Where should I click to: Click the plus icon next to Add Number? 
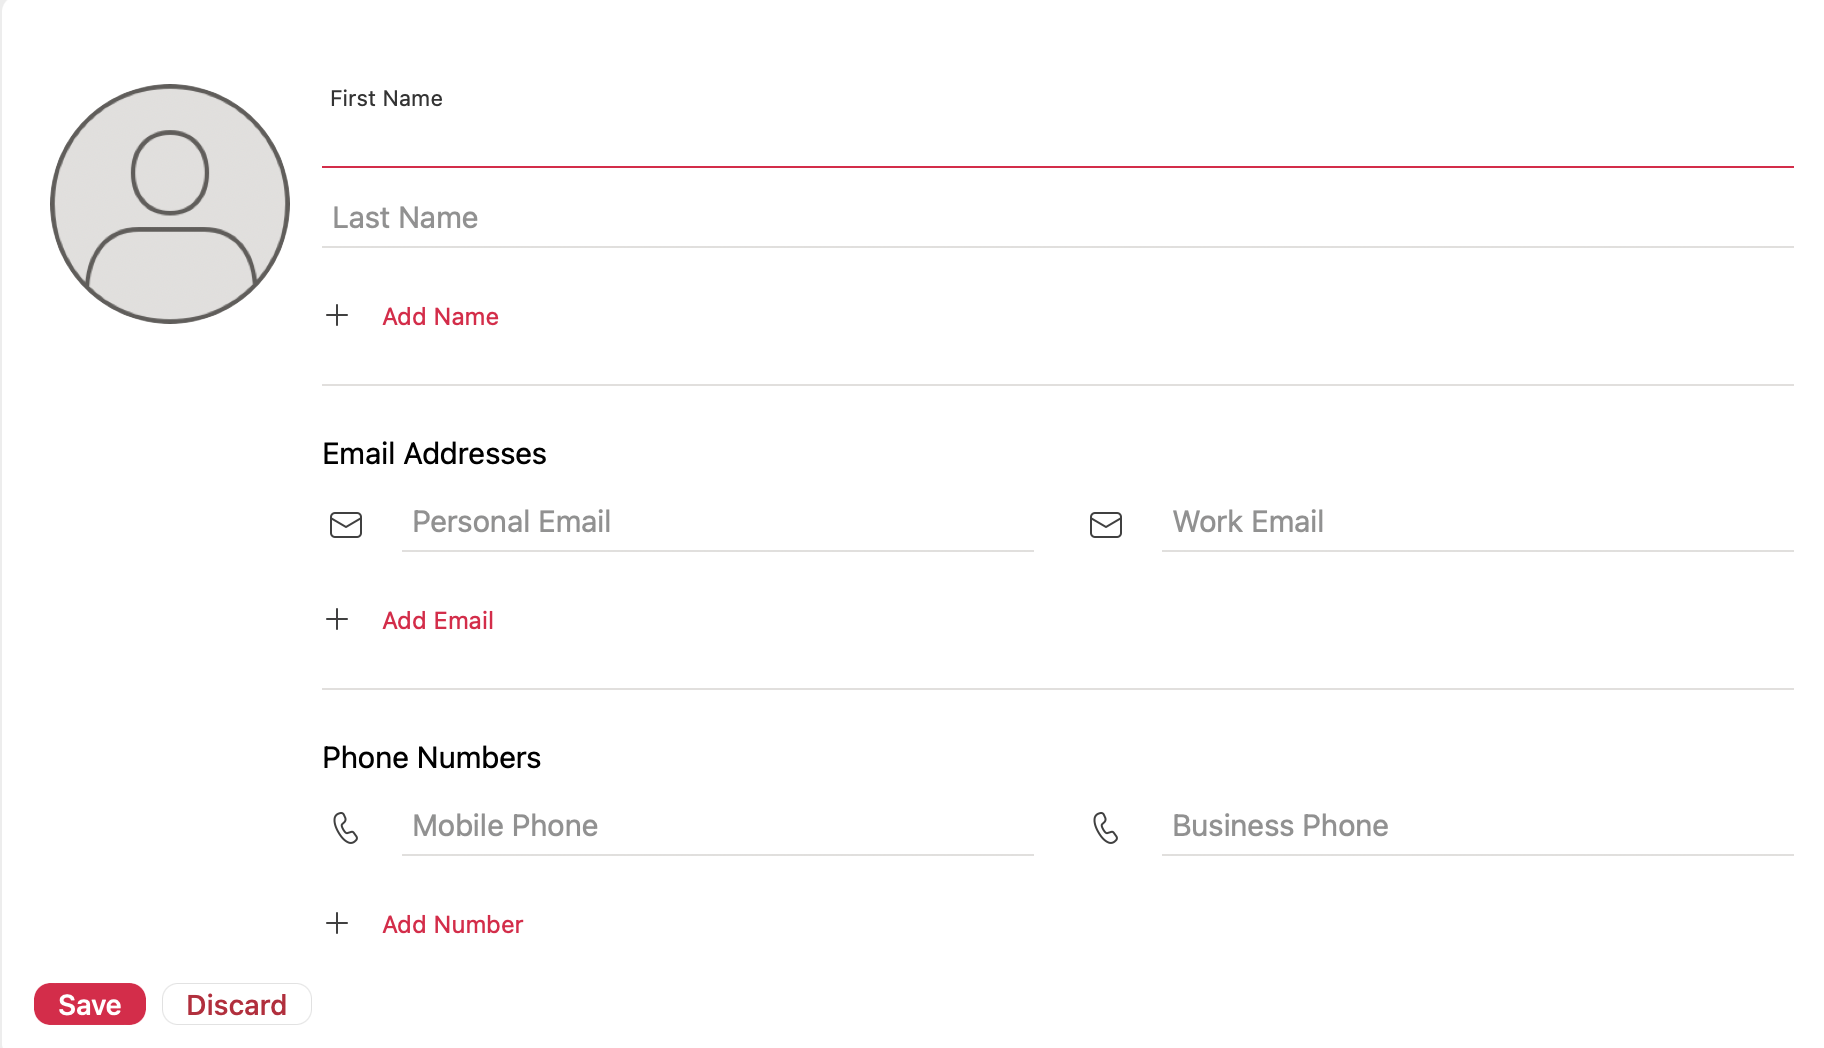(x=337, y=923)
